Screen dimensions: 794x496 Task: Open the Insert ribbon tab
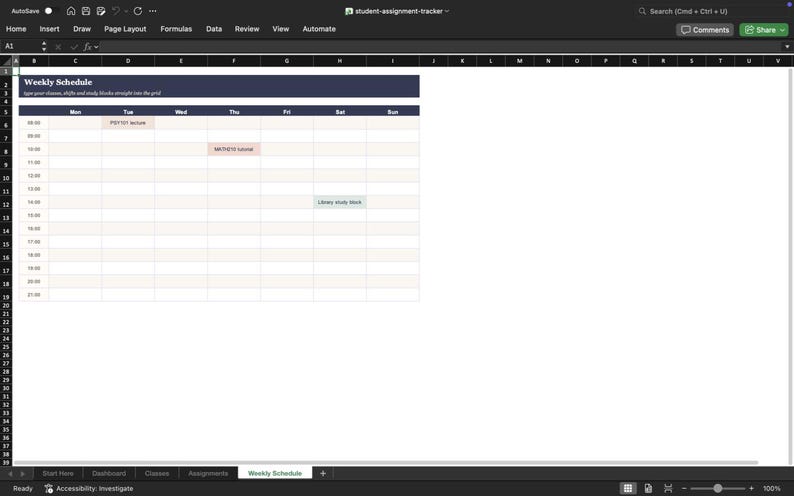pyautogui.click(x=49, y=29)
